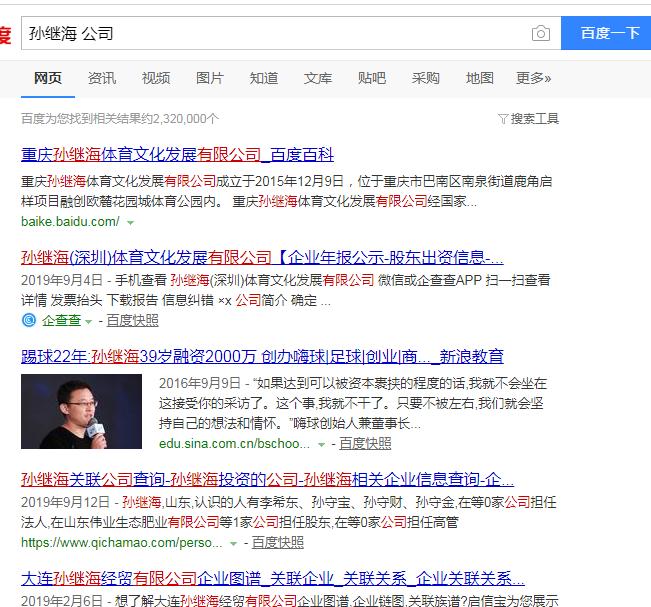The height and width of the screenshot is (607, 651).
Task: Open the 采购 tab
Action: pos(426,78)
